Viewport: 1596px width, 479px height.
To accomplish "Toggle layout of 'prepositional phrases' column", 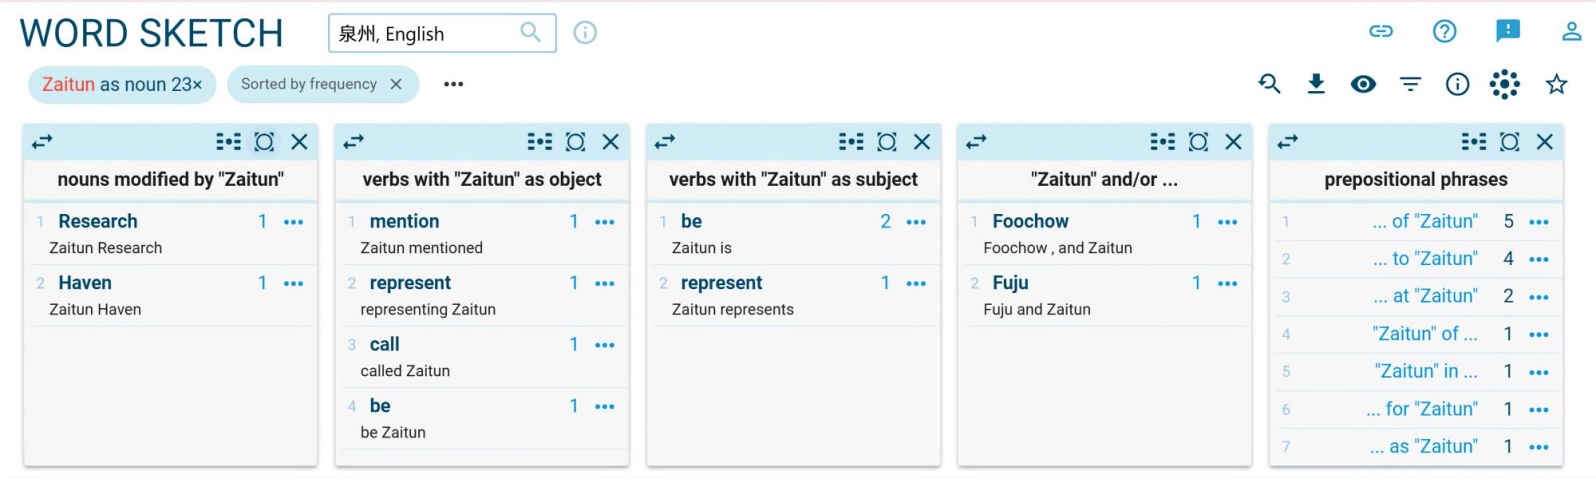I will click(x=1473, y=142).
